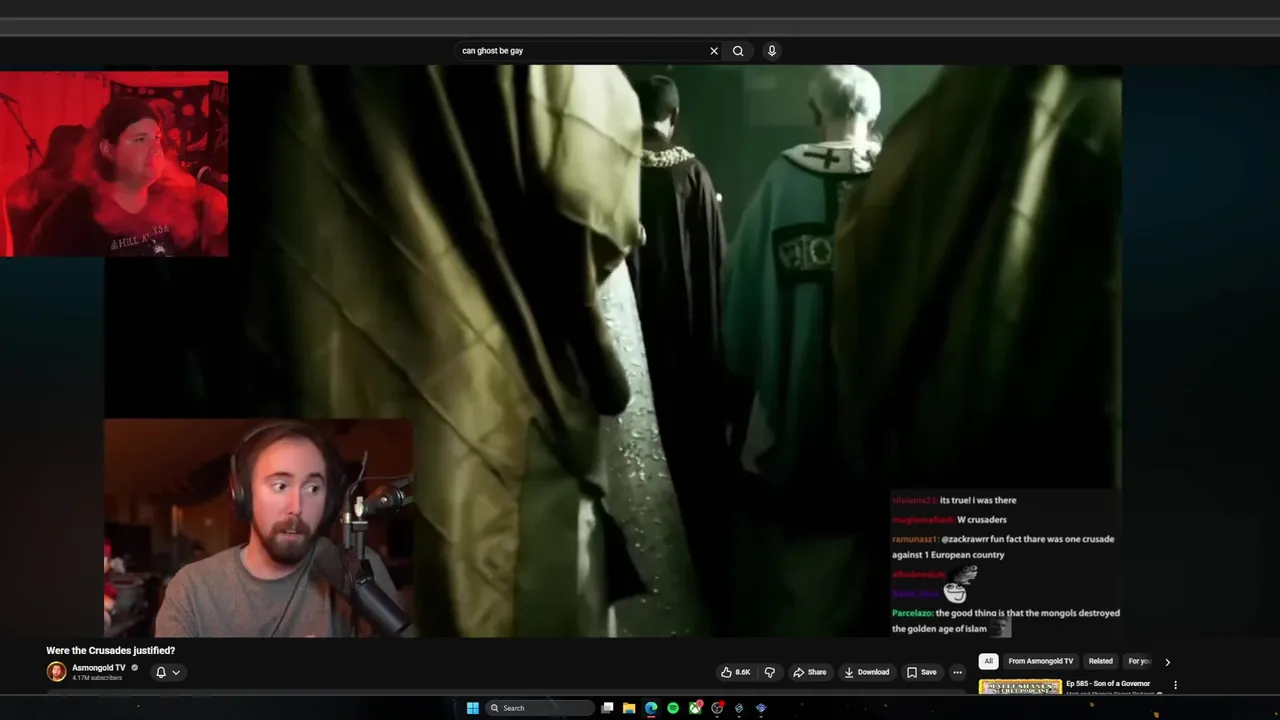Open the Xbox app from the taskbar

pos(695,708)
